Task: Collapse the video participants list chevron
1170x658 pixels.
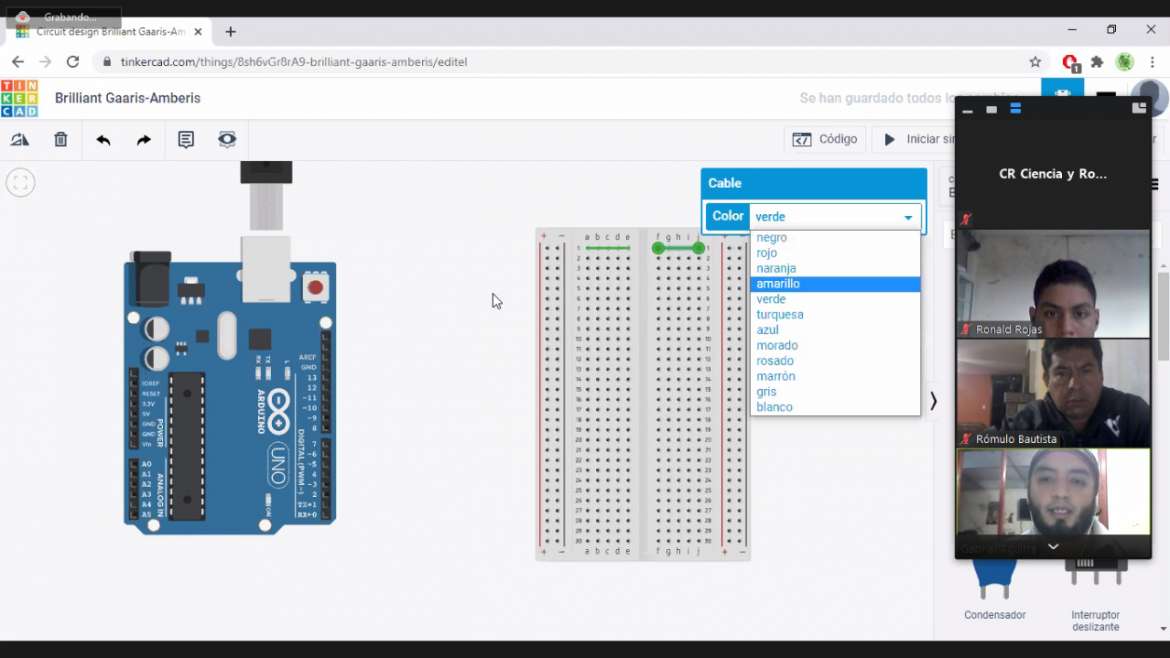Action: (1052, 547)
